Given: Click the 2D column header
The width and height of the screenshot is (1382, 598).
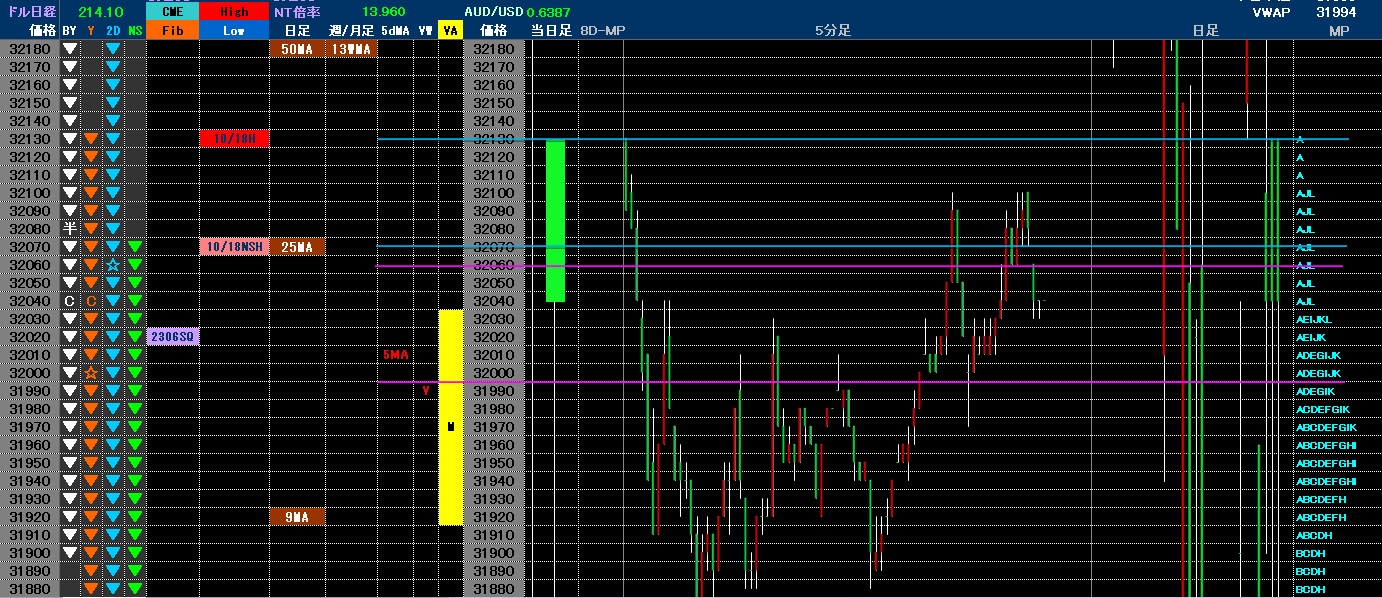Looking at the screenshot, I should (x=113, y=31).
